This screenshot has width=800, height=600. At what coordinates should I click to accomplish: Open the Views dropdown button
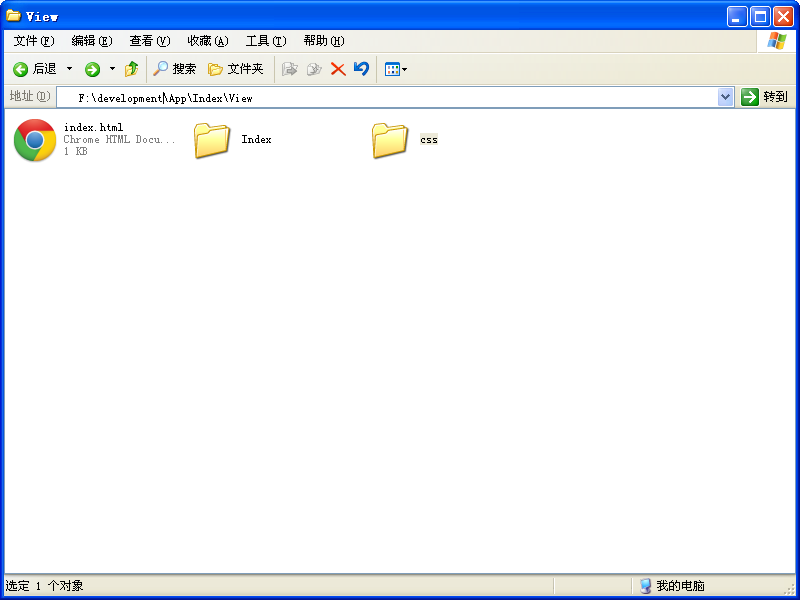click(x=395, y=69)
